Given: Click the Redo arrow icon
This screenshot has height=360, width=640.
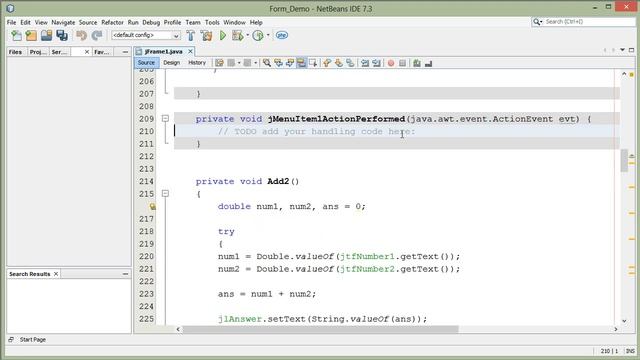Looking at the screenshot, I should (x=97, y=36).
